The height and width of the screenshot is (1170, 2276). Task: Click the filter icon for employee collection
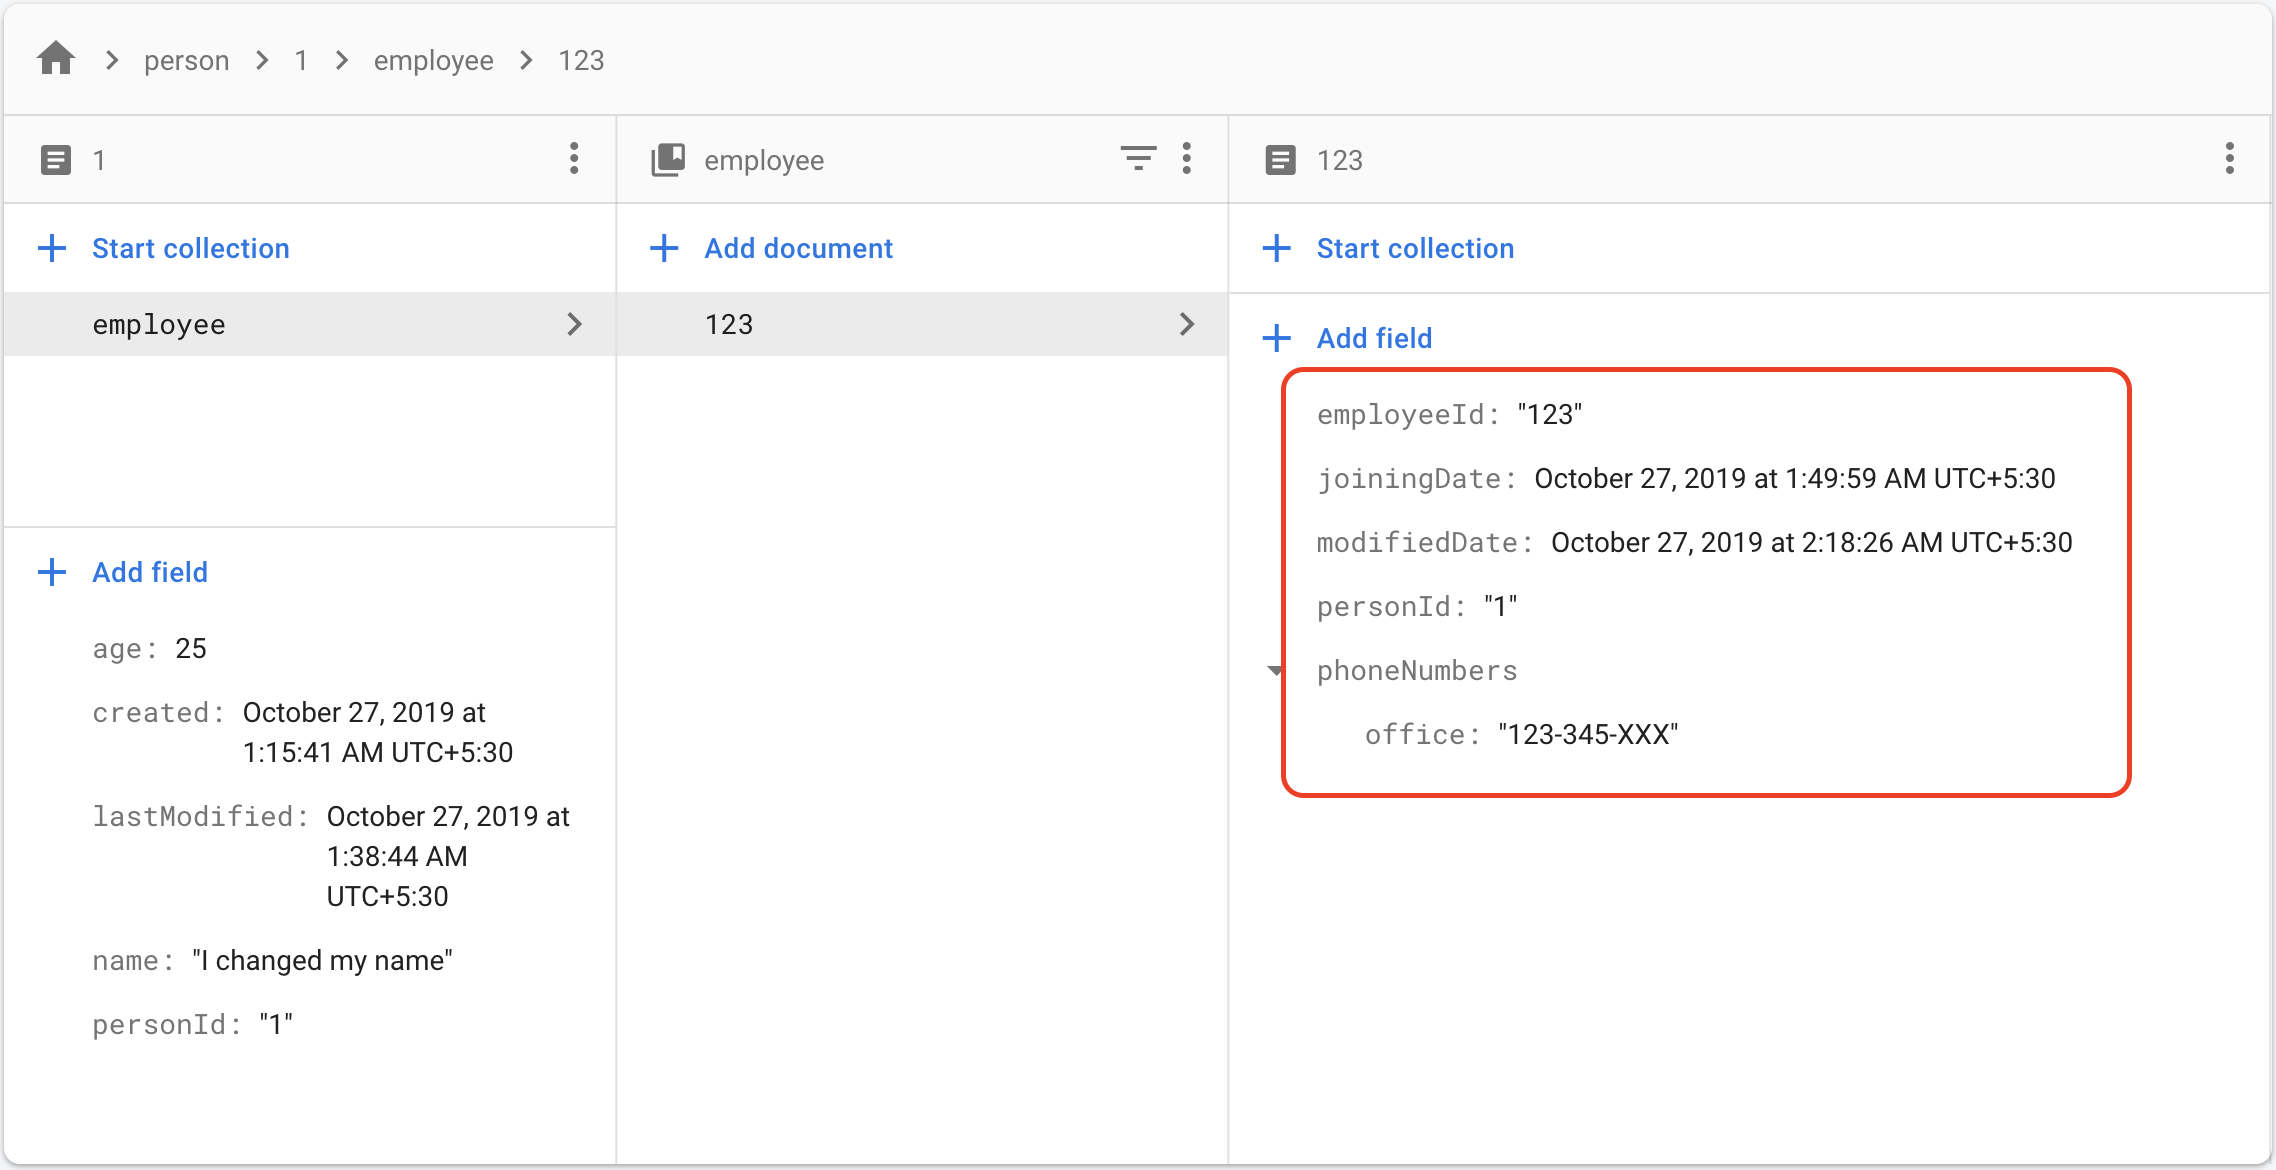1138,159
